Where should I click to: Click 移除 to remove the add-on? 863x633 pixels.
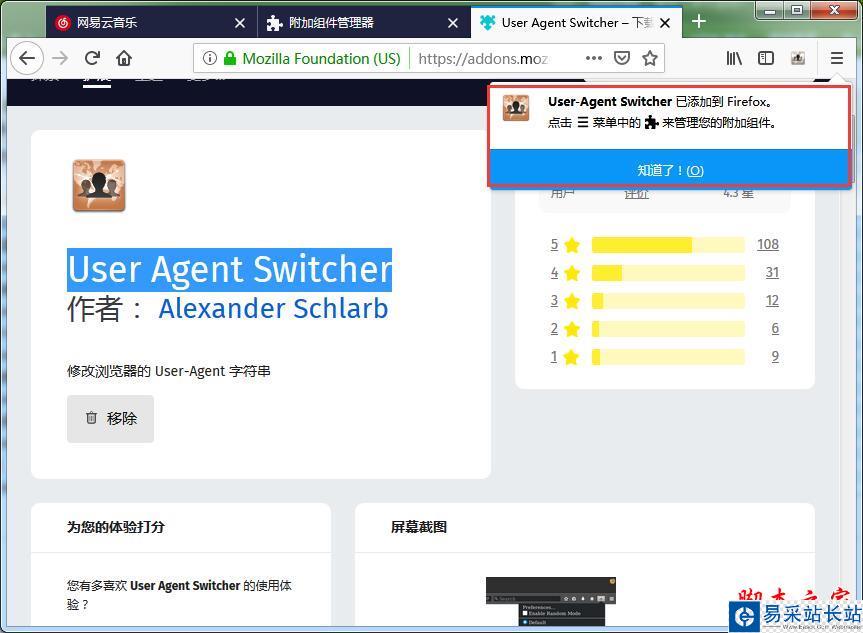[x=111, y=418]
